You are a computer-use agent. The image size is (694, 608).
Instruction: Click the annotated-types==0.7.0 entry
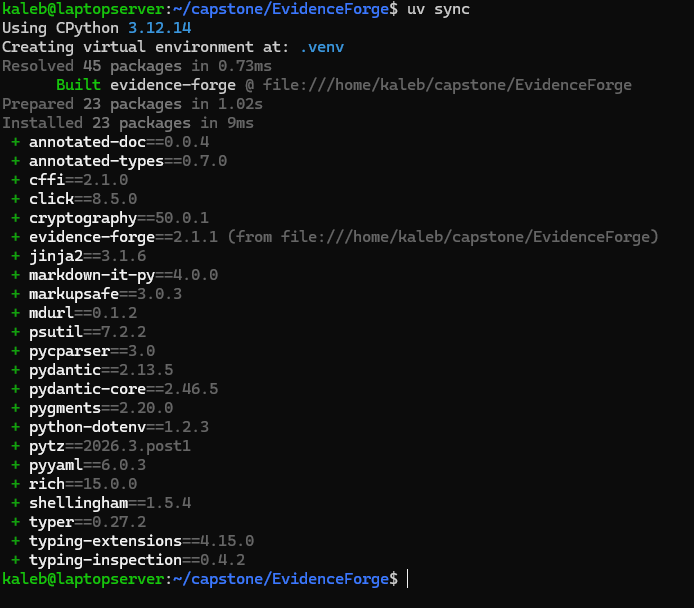(x=119, y=161)
